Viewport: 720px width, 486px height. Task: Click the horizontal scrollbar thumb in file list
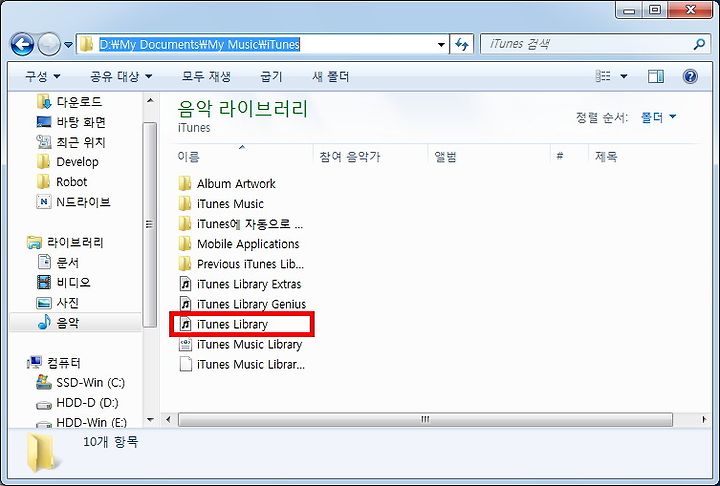pos(425,419)
